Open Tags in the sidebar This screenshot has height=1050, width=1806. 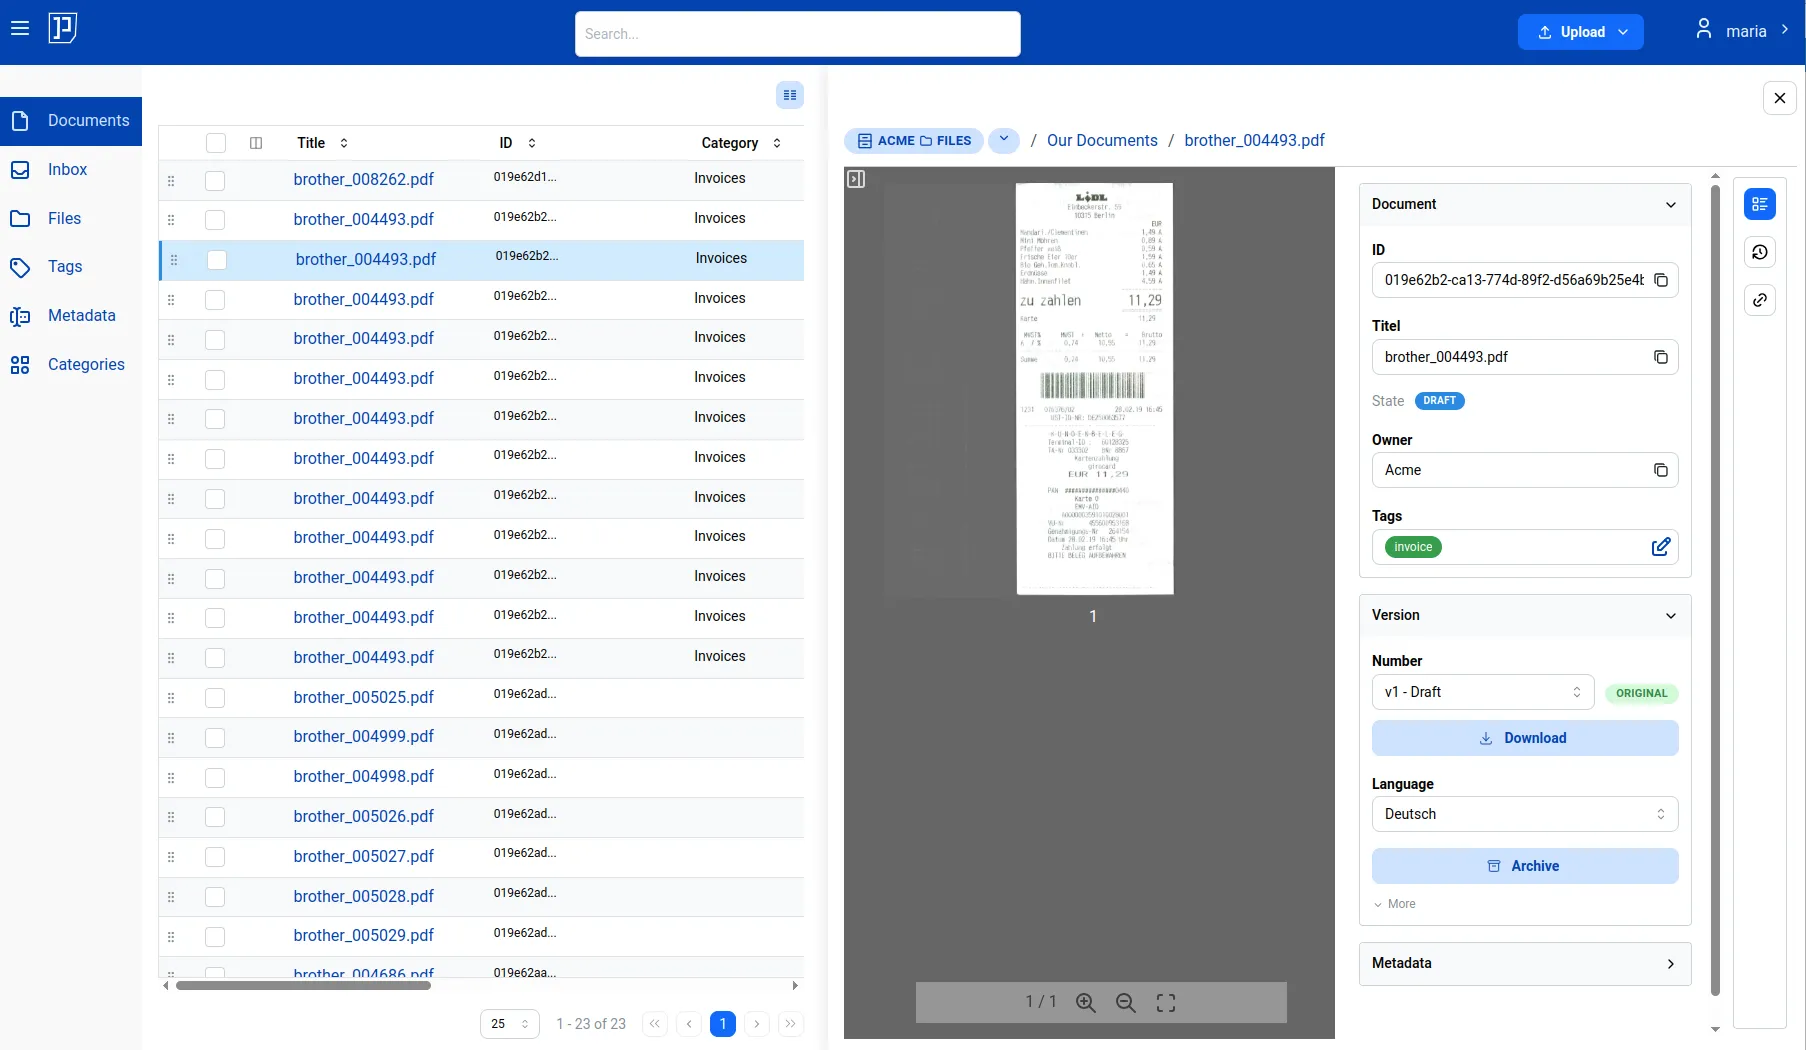pos(71,267)
